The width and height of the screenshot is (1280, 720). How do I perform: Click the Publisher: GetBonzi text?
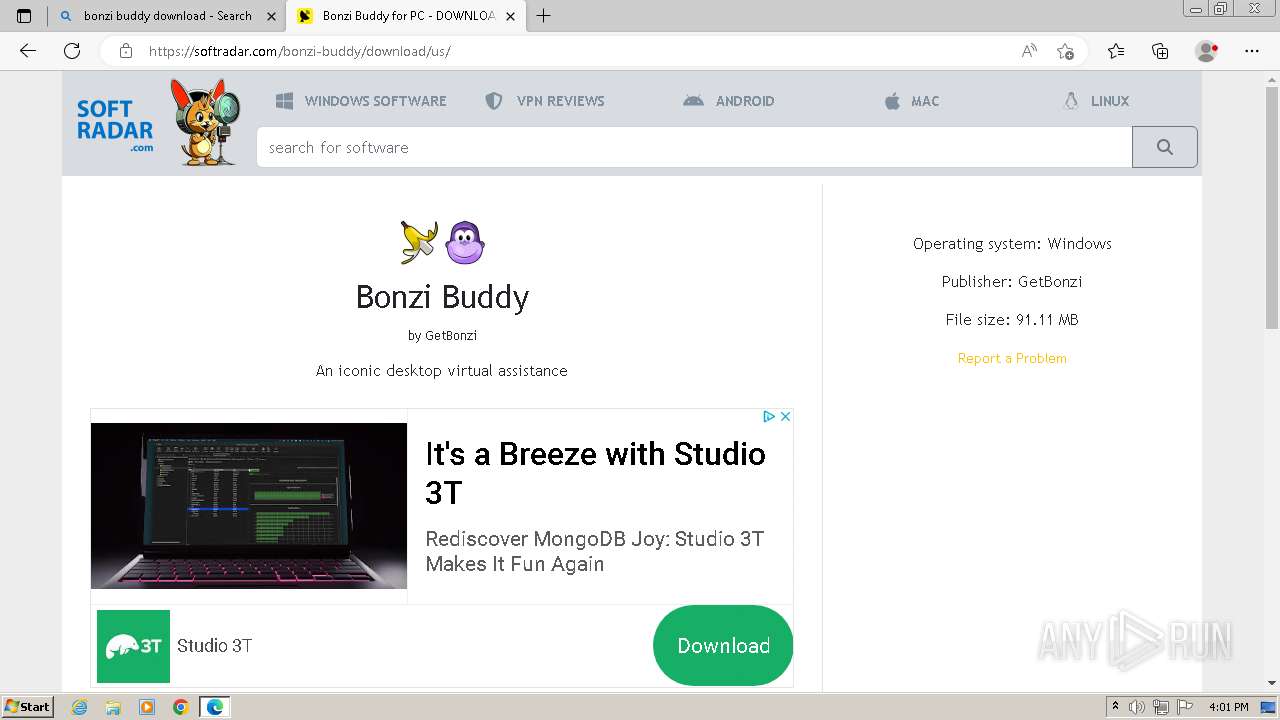click(x=1012, y=282)
